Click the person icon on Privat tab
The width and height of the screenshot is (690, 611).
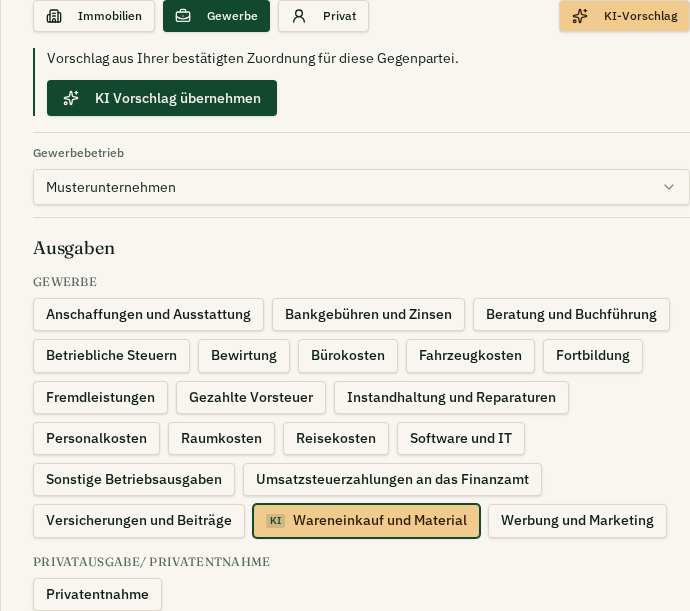point(299,16)
